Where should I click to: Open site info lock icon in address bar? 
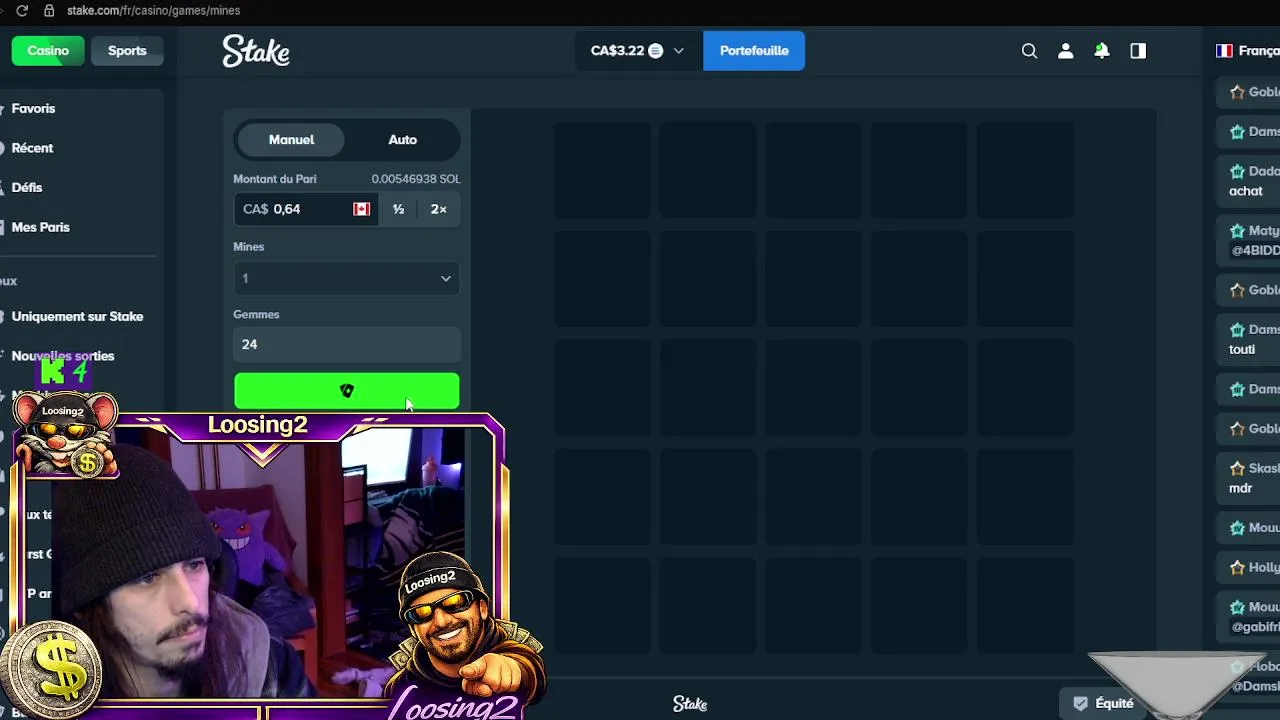point(49,10)
